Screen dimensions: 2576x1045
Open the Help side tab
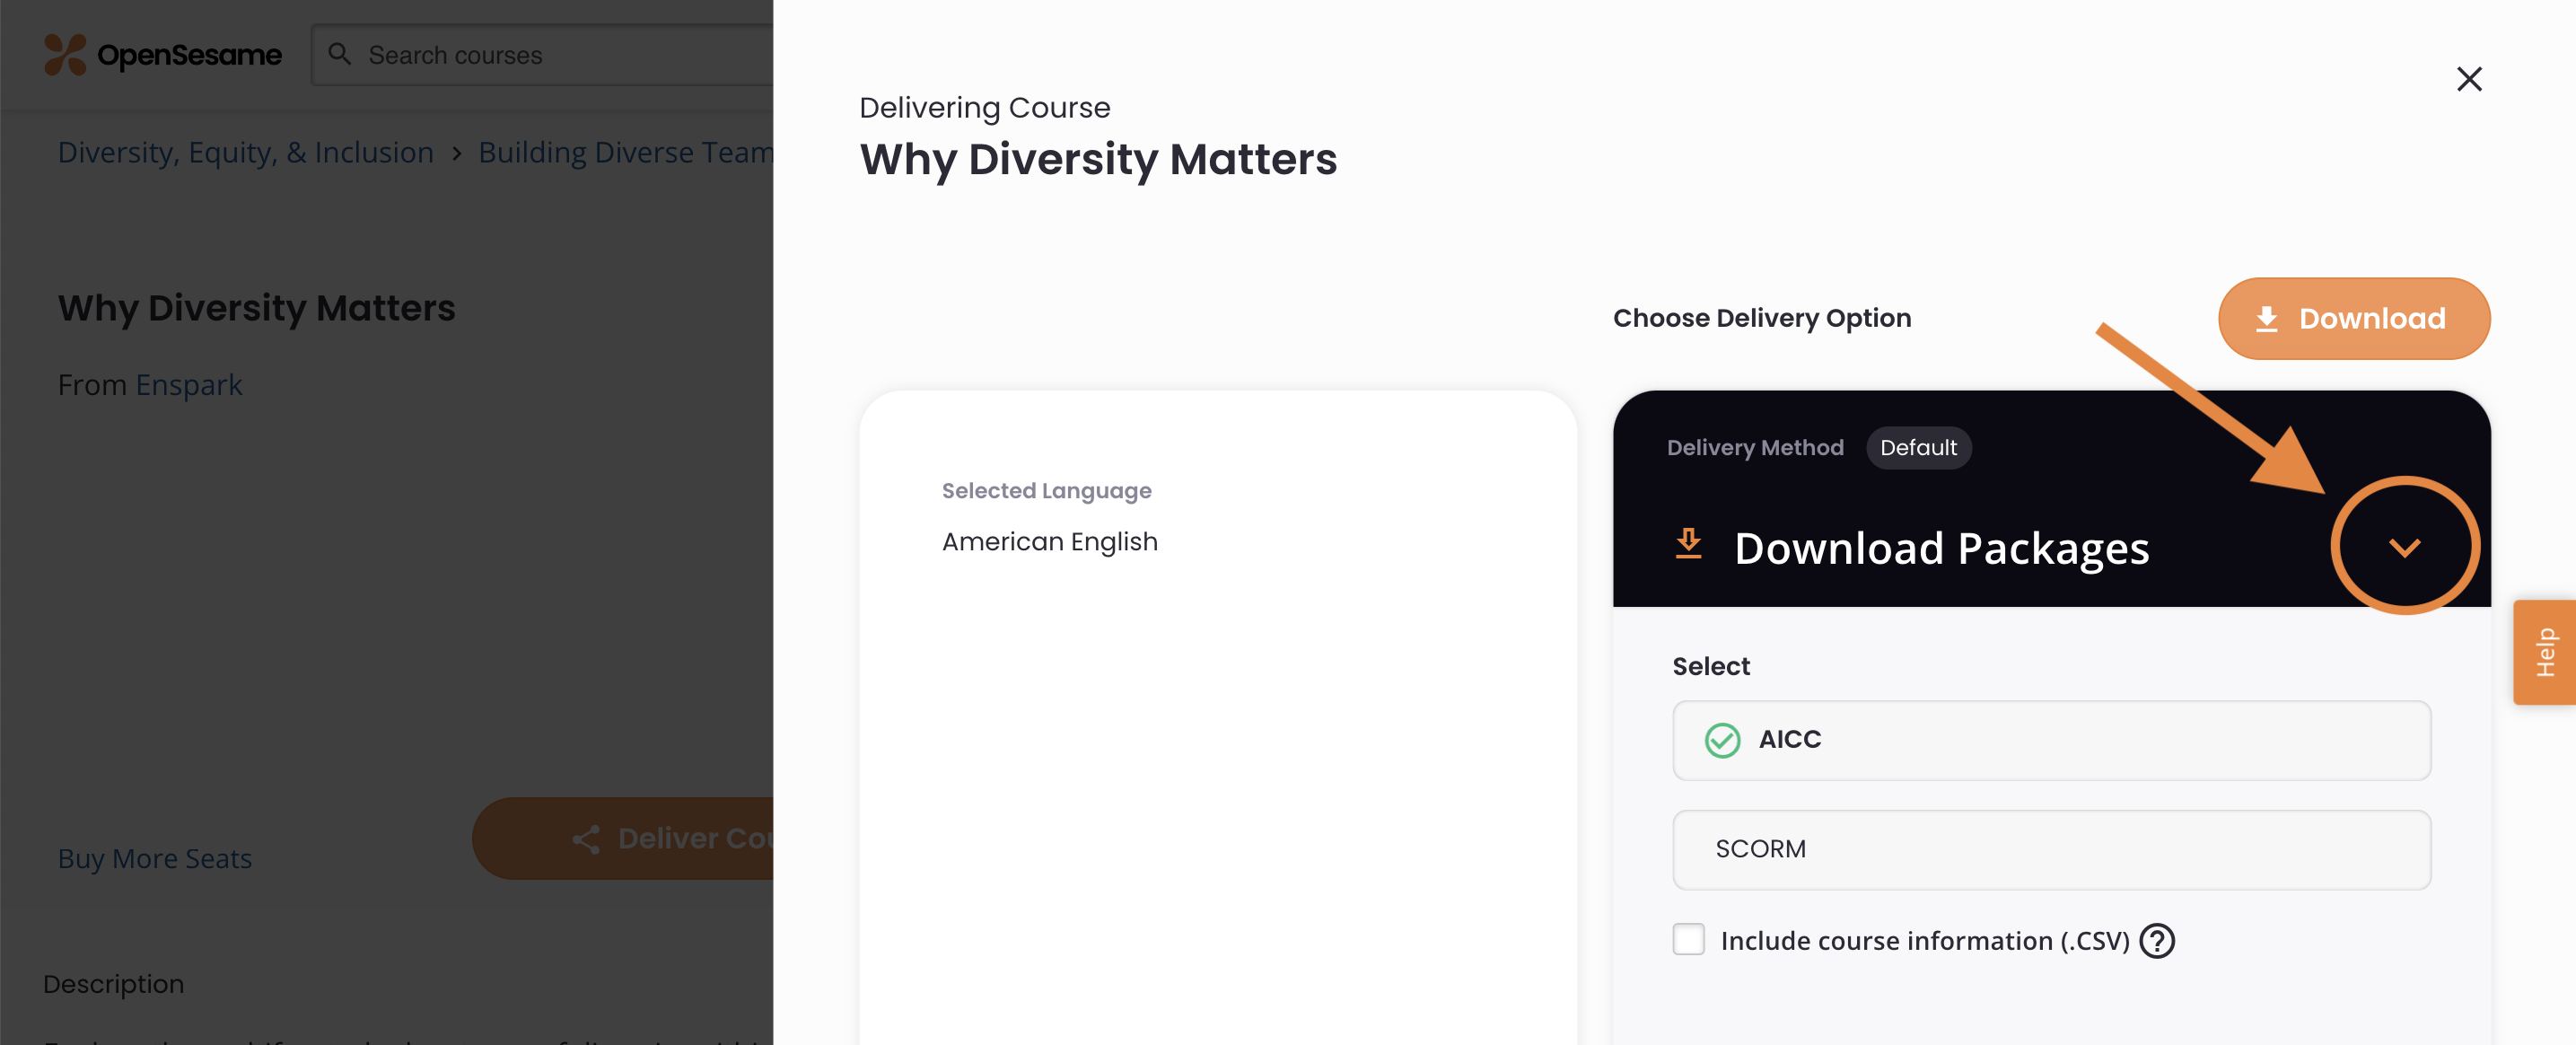pos(2544,652)
